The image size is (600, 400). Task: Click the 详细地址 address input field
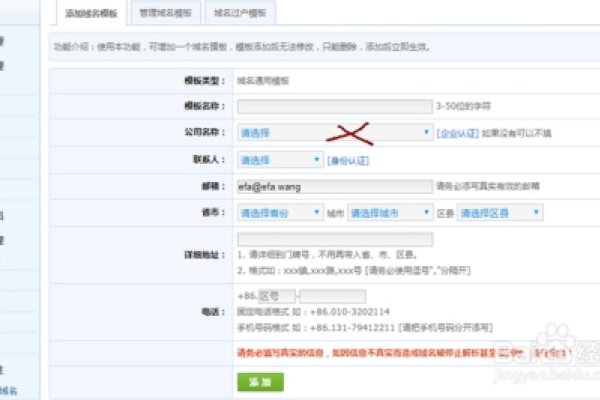point(335,239)
